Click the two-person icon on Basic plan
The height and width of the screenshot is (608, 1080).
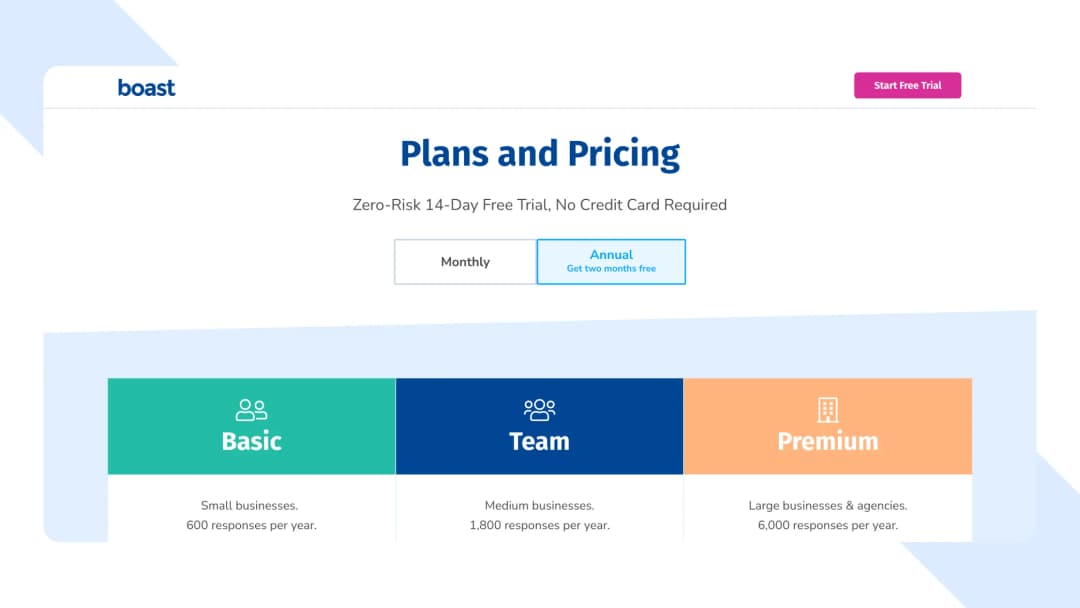(x=251, y=409)
